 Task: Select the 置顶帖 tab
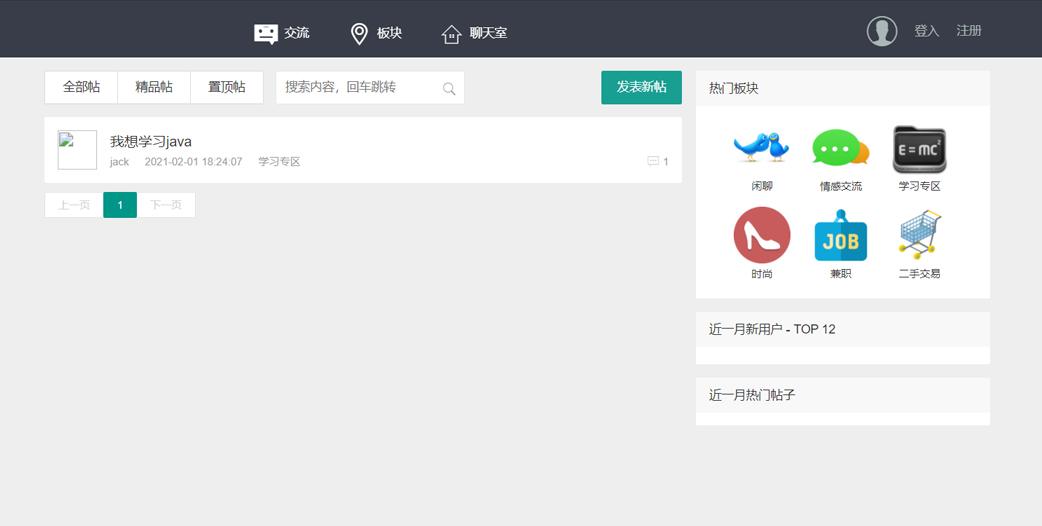(x=227, y=87)
